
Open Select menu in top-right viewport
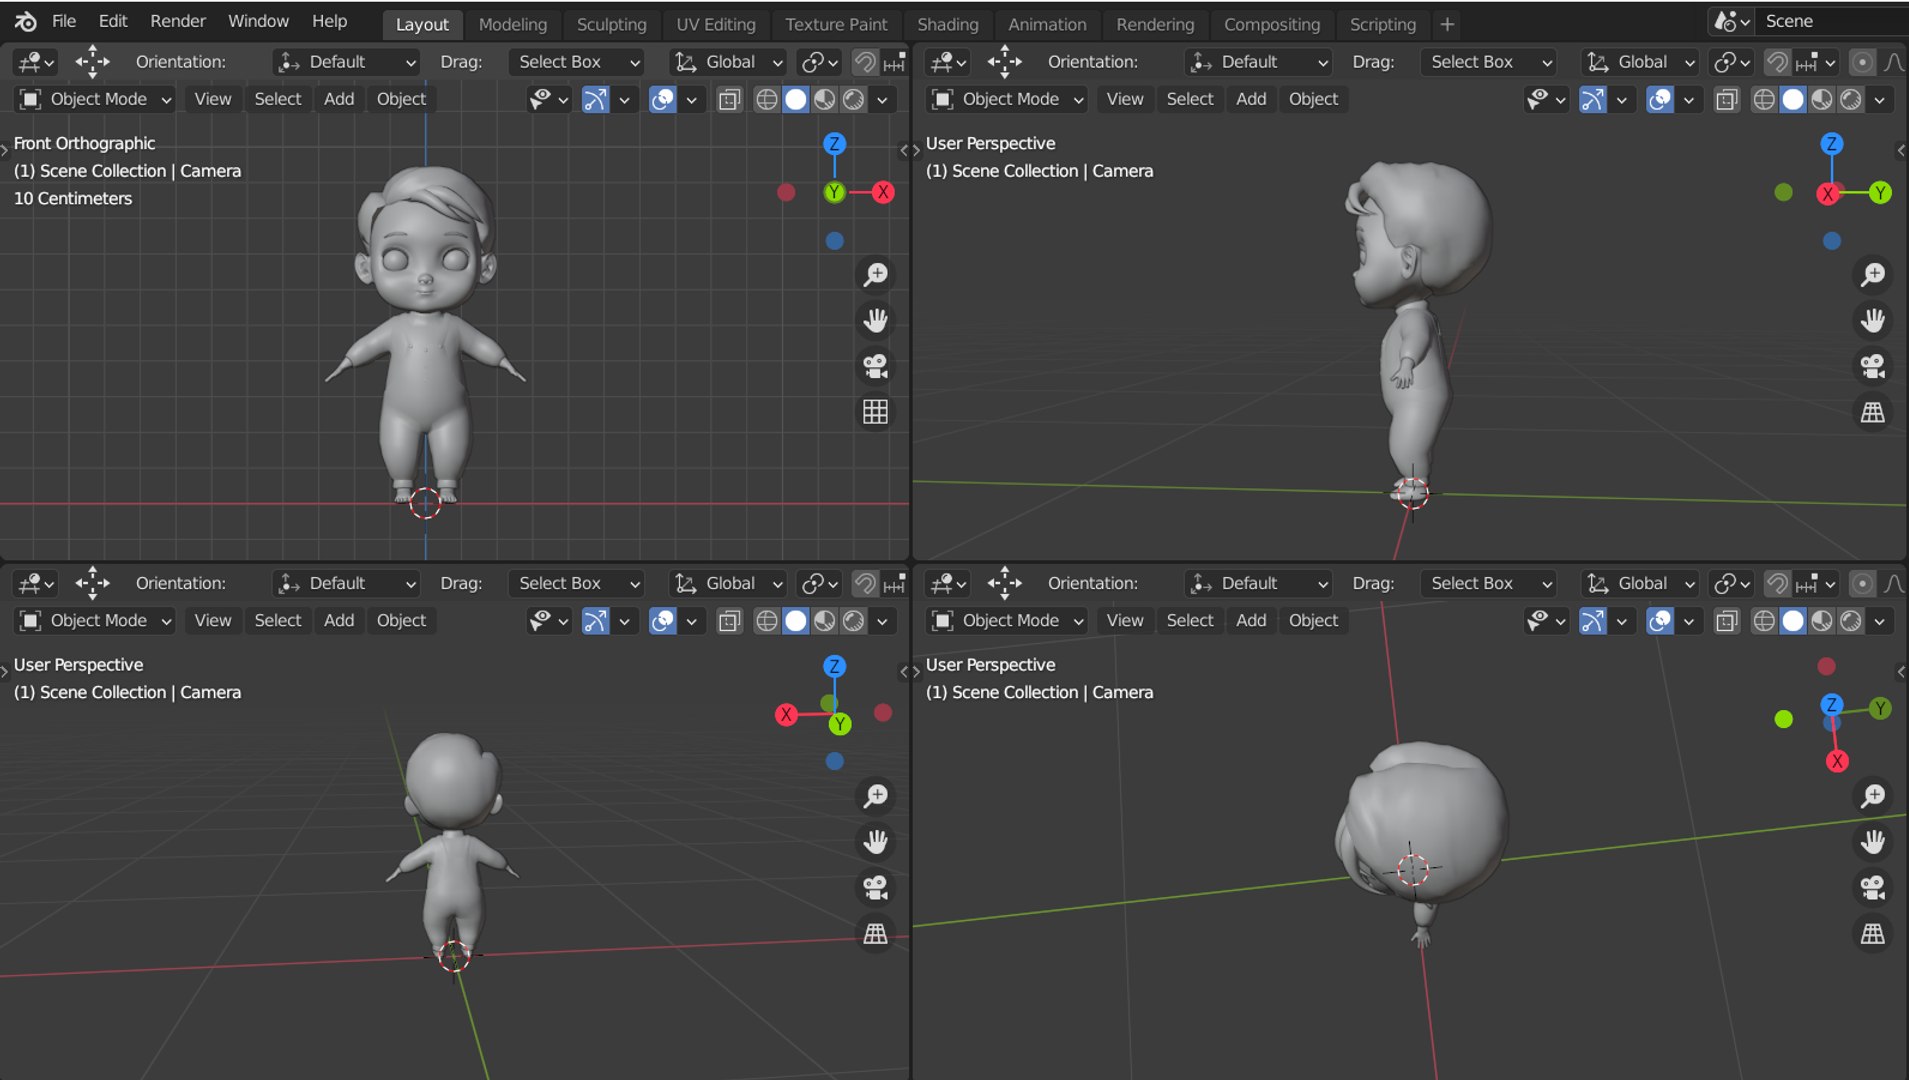point(1189,99)
